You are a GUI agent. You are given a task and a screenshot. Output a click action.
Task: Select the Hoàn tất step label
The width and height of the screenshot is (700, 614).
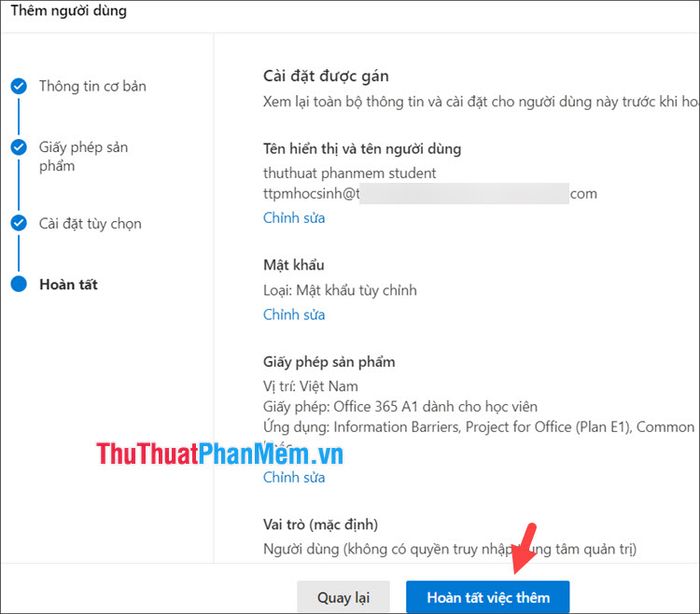[x=68, y=284]
